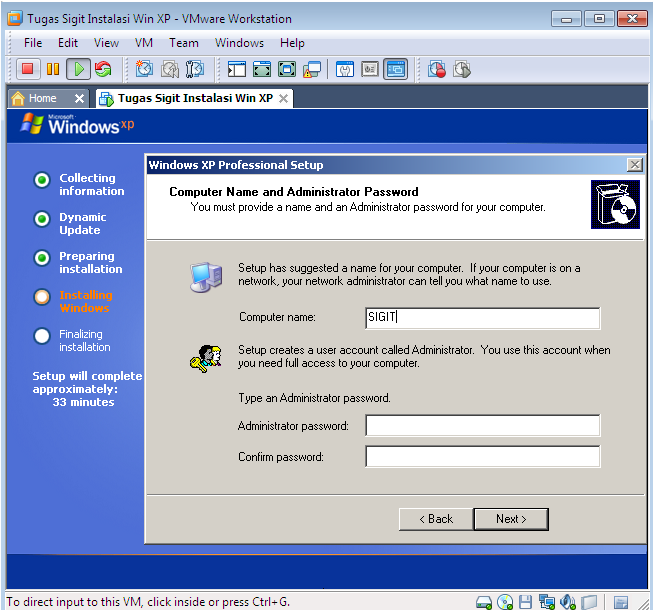Switch to the Home tab
The image size is (654, 611).
(x=43, y=98)
